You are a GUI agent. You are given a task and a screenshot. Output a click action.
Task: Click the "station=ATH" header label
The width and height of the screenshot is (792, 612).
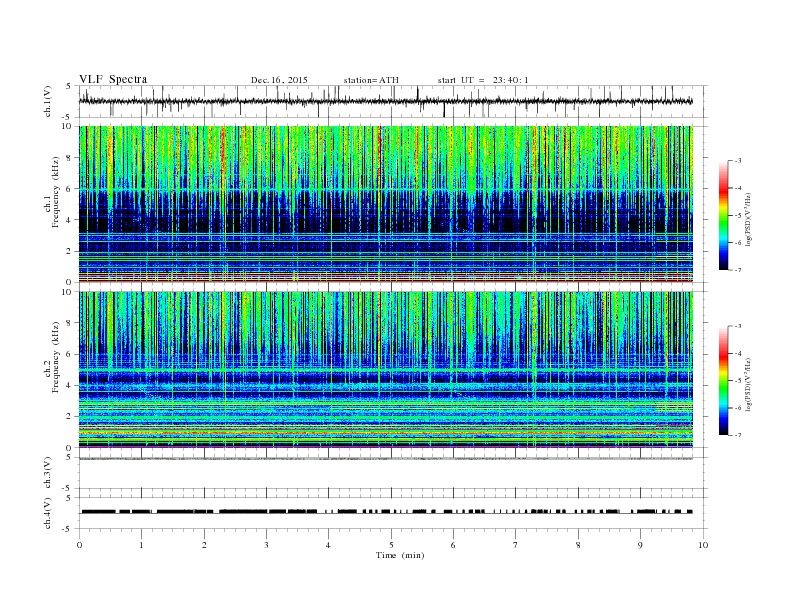click(371, 80)
